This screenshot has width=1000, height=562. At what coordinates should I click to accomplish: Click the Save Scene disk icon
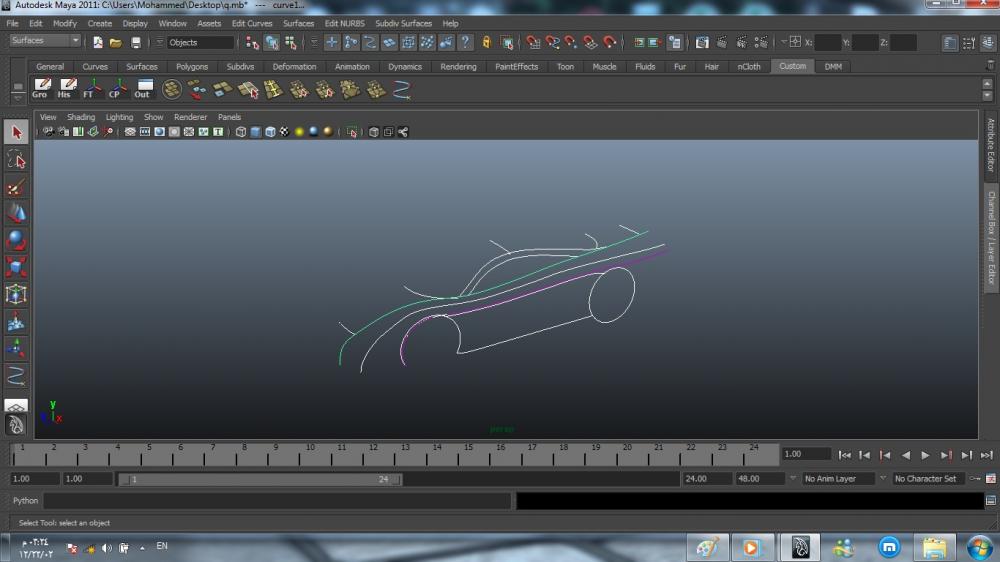coord(136,42)
